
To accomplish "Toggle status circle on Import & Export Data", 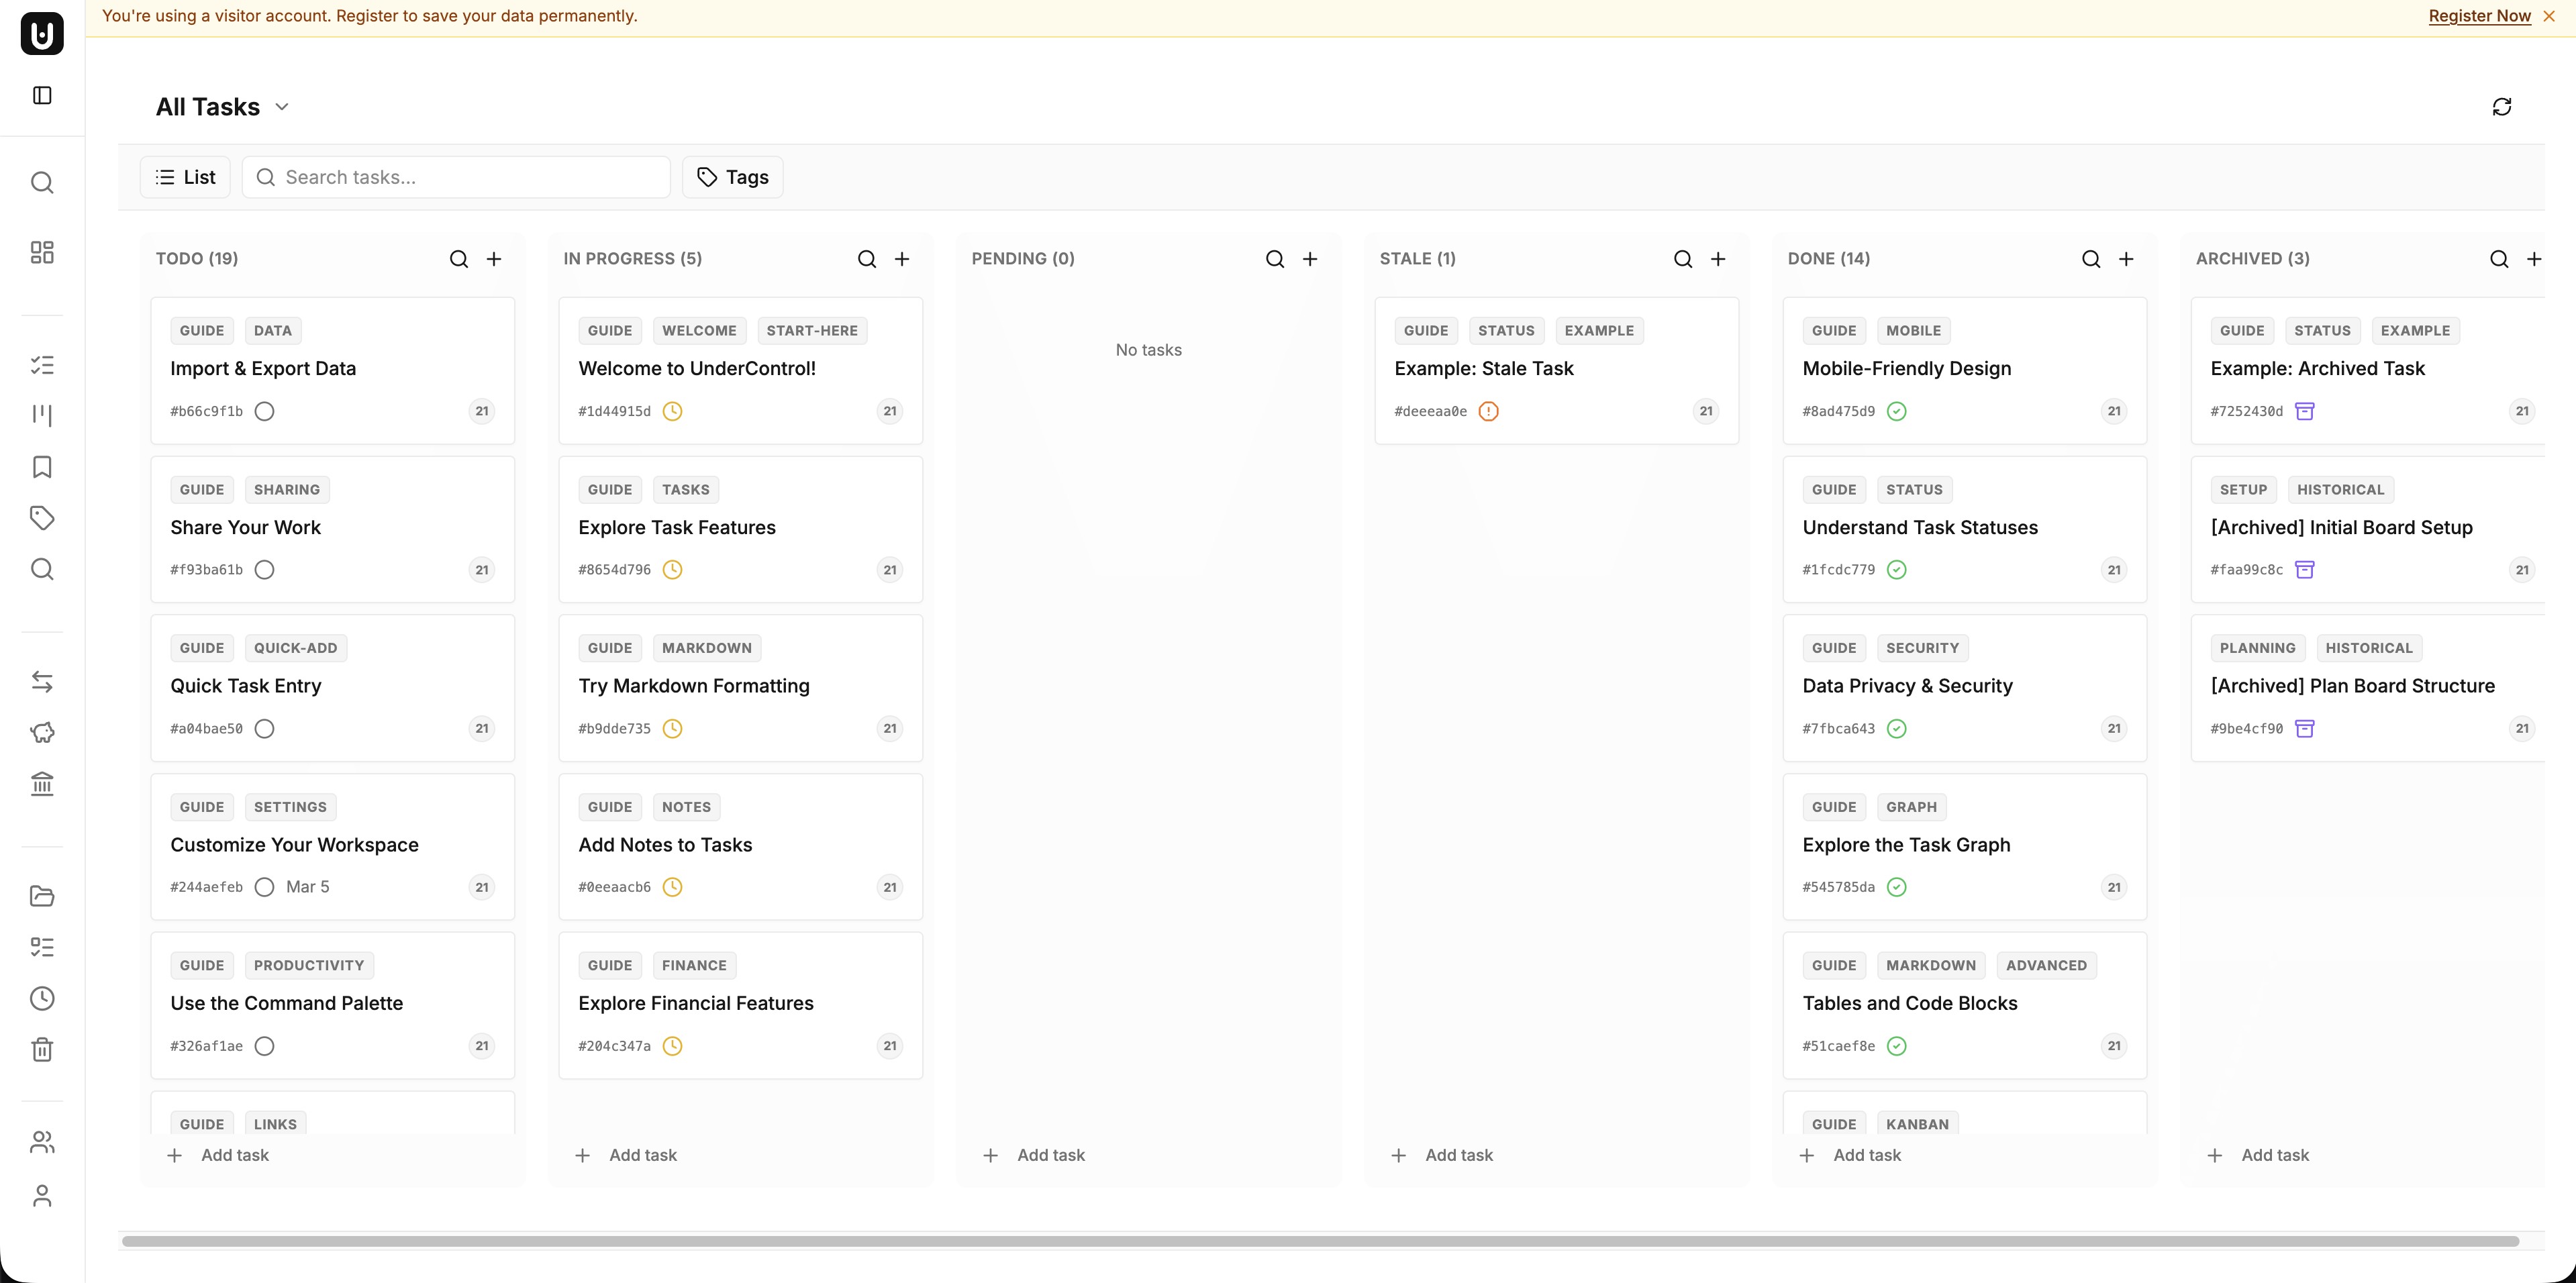I will click(x=264, y=411).
